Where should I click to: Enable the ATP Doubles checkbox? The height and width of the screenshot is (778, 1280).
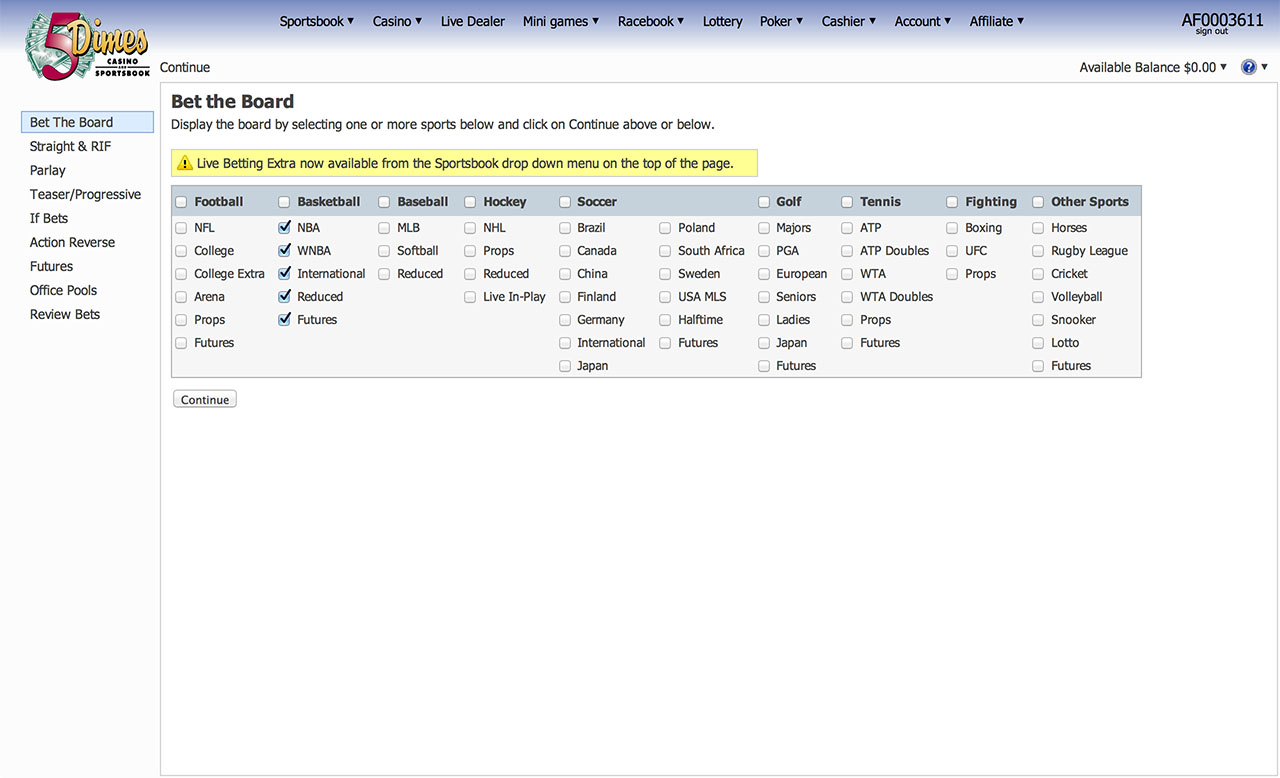(848, 251)
